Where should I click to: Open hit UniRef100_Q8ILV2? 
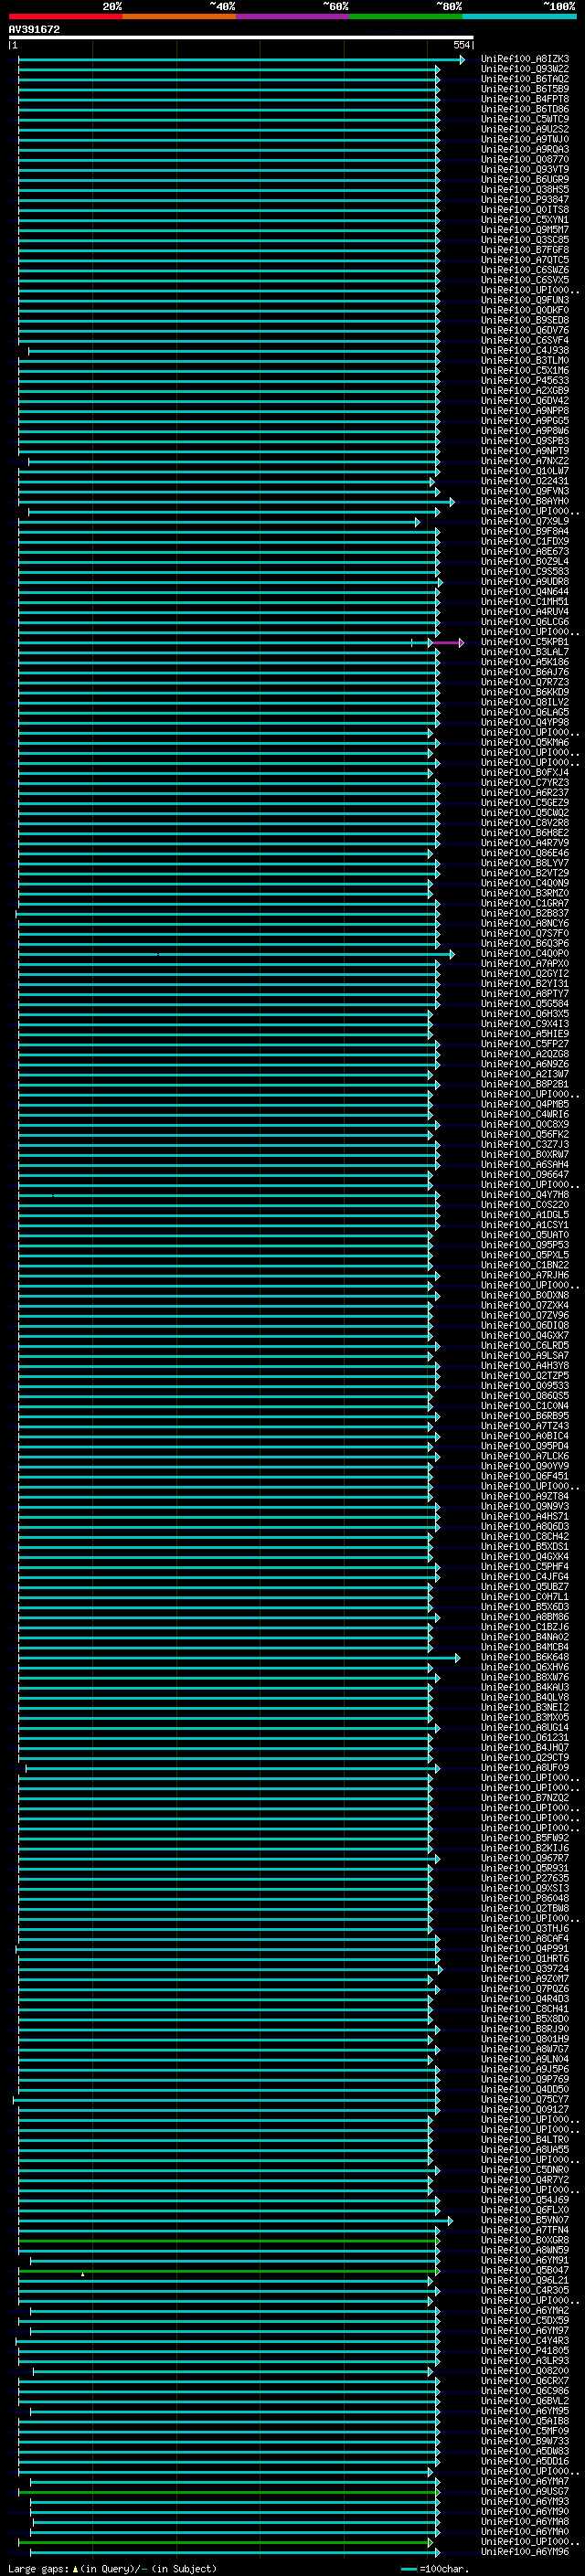click(525, 702)
